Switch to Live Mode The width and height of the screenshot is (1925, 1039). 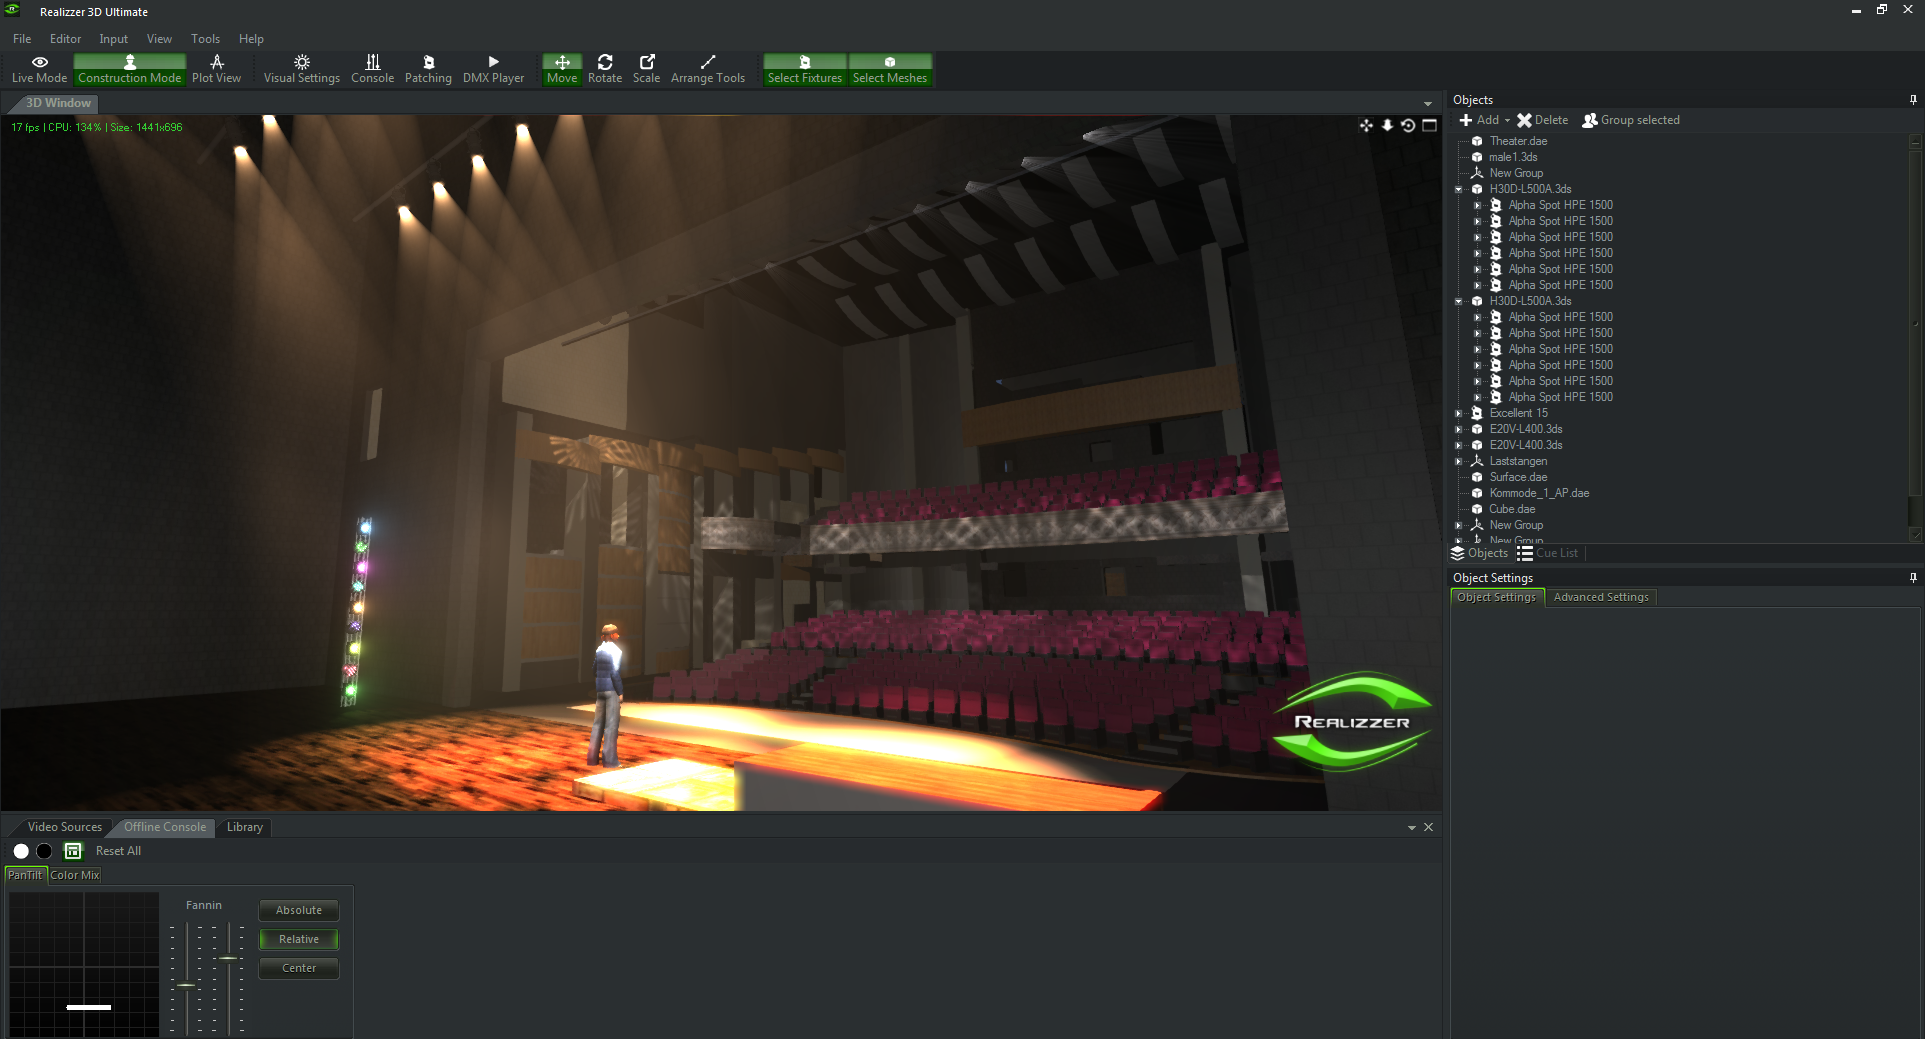pos(39,69)
